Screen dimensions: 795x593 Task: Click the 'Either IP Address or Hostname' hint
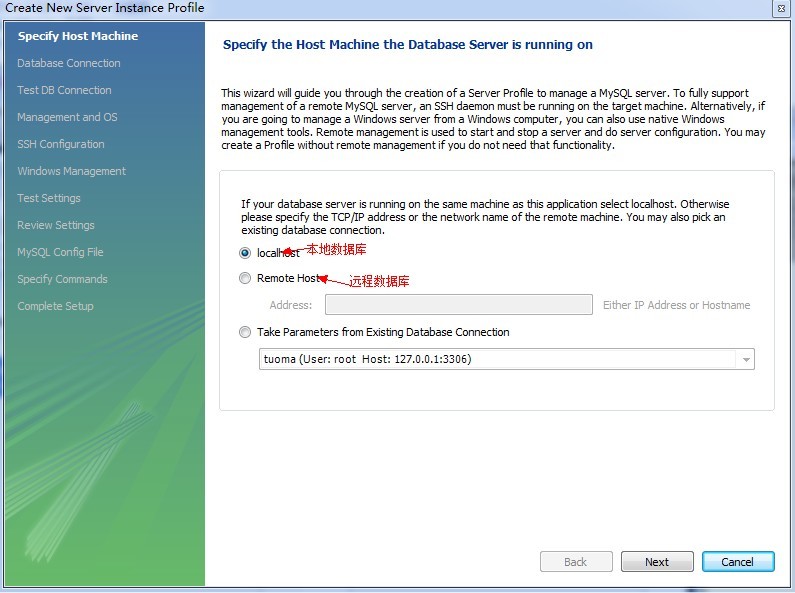click(x=676, y=305)
